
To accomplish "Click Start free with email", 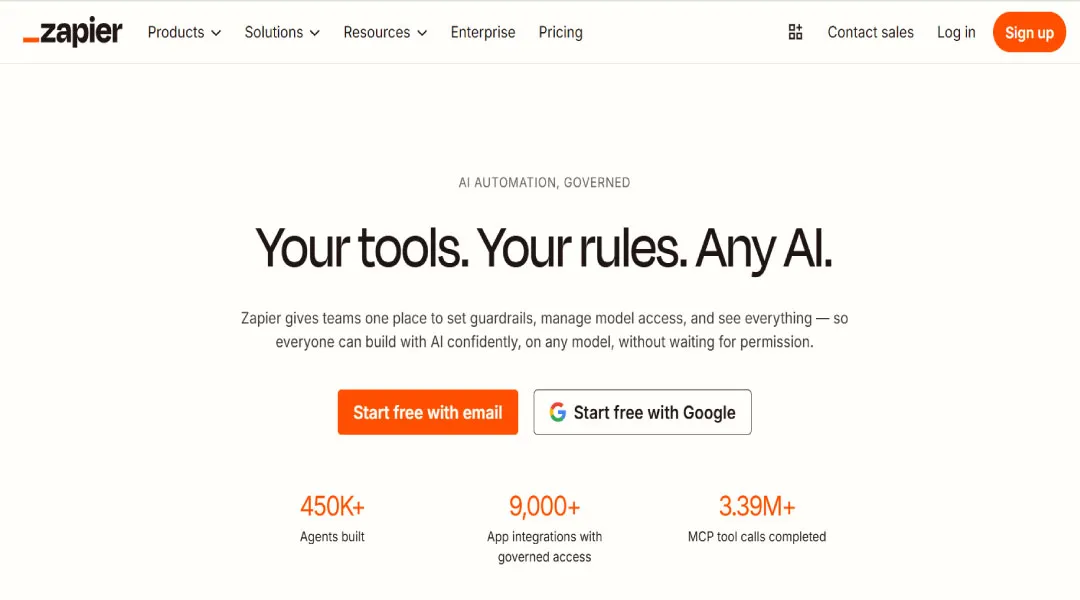I will tap(428, 411).
